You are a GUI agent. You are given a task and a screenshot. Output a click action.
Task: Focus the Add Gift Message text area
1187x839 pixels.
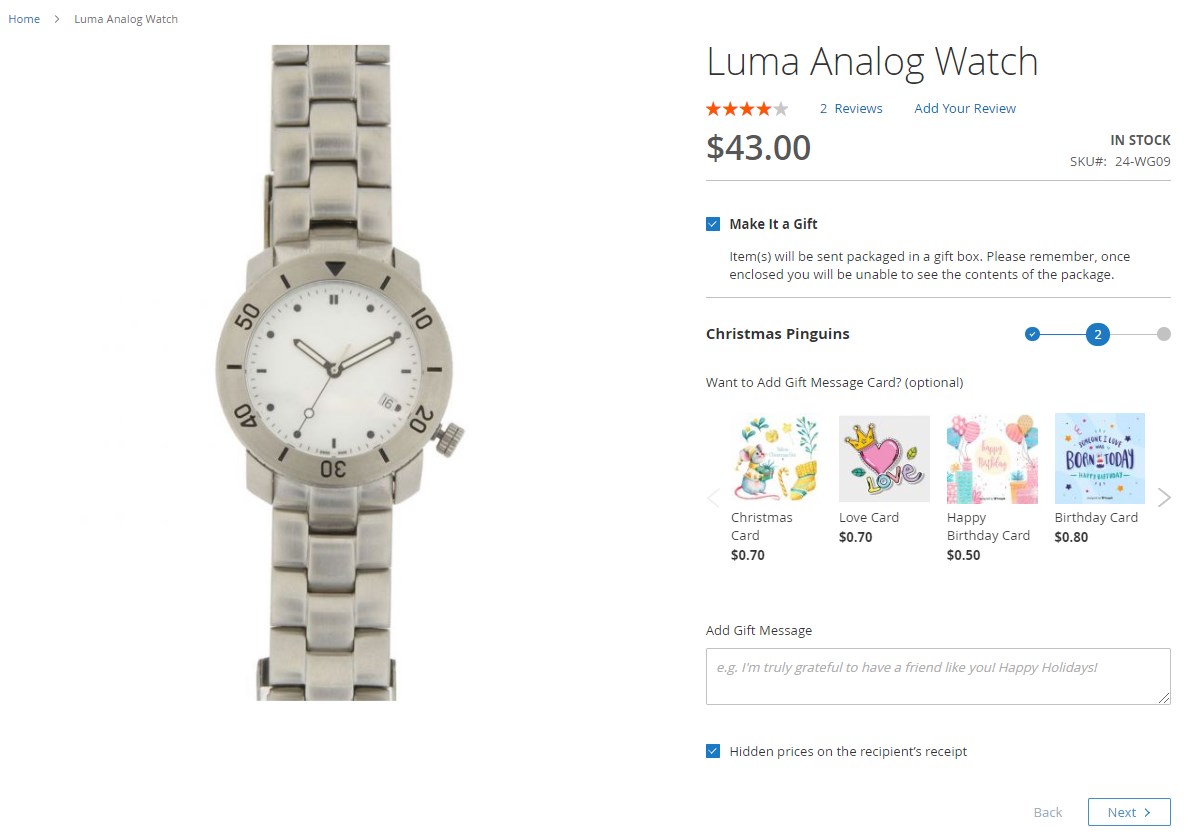coord(938,676)
